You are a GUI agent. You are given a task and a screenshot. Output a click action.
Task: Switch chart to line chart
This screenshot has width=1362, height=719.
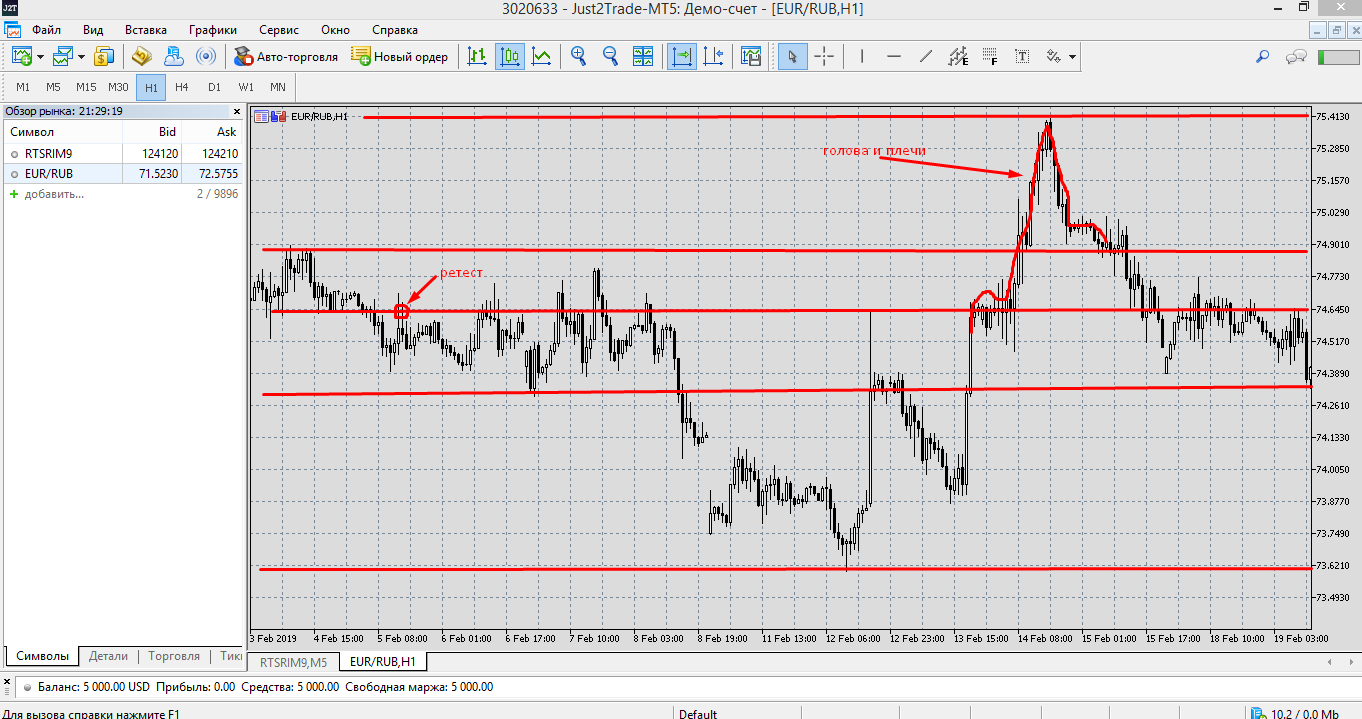coord(542,56)
